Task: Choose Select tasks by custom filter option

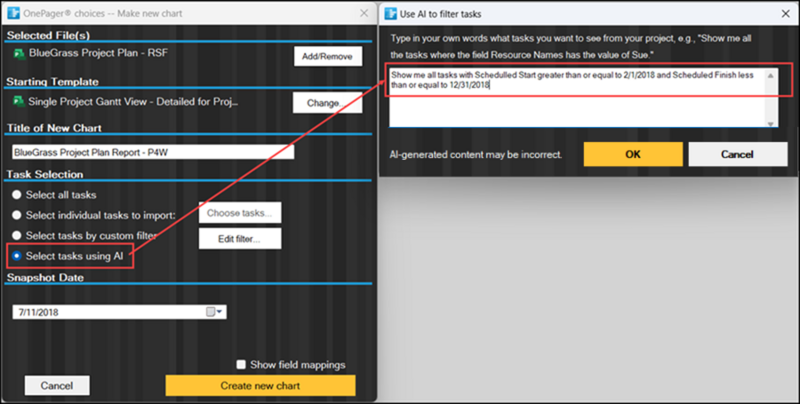Action: click(17, 236)
